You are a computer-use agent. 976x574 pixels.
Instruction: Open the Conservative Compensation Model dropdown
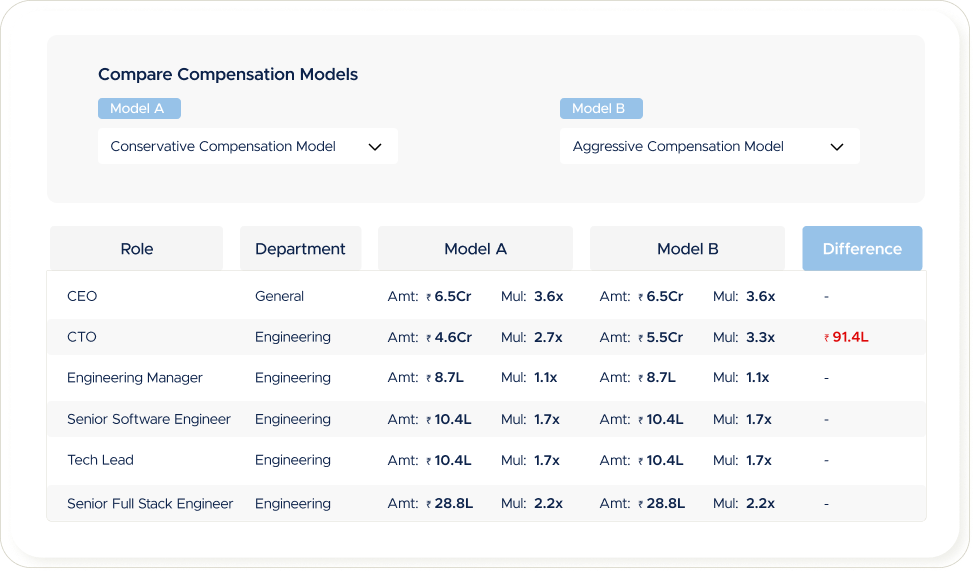coord(247,146)
